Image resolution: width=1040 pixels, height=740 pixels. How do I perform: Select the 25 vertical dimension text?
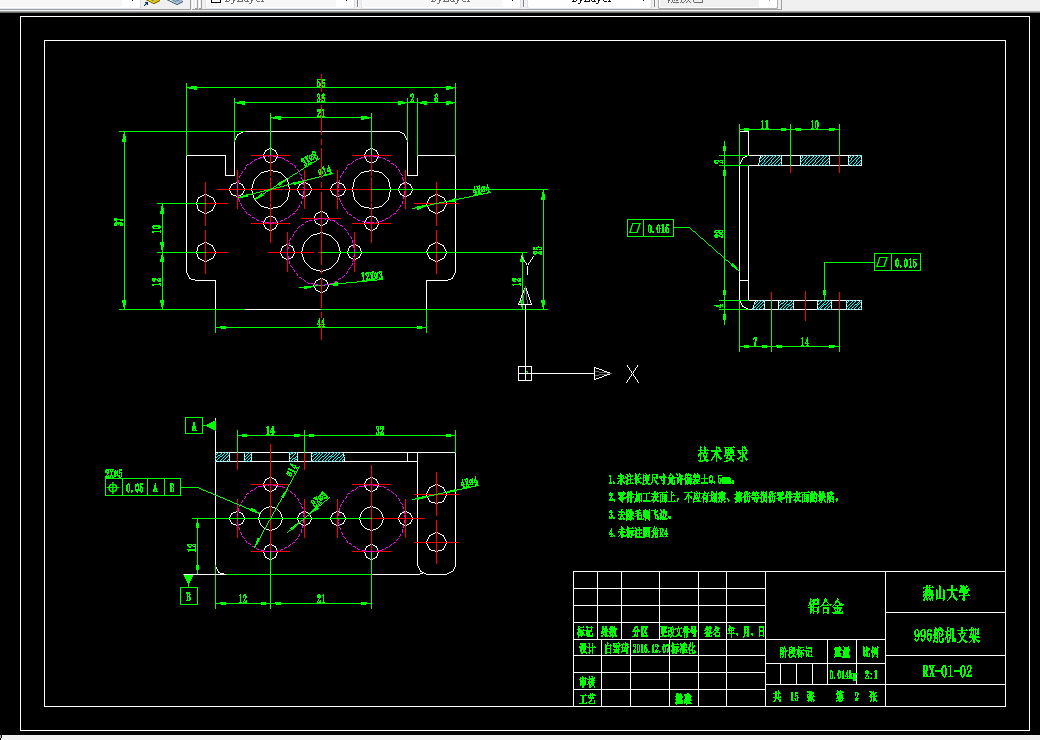point(538,251)
